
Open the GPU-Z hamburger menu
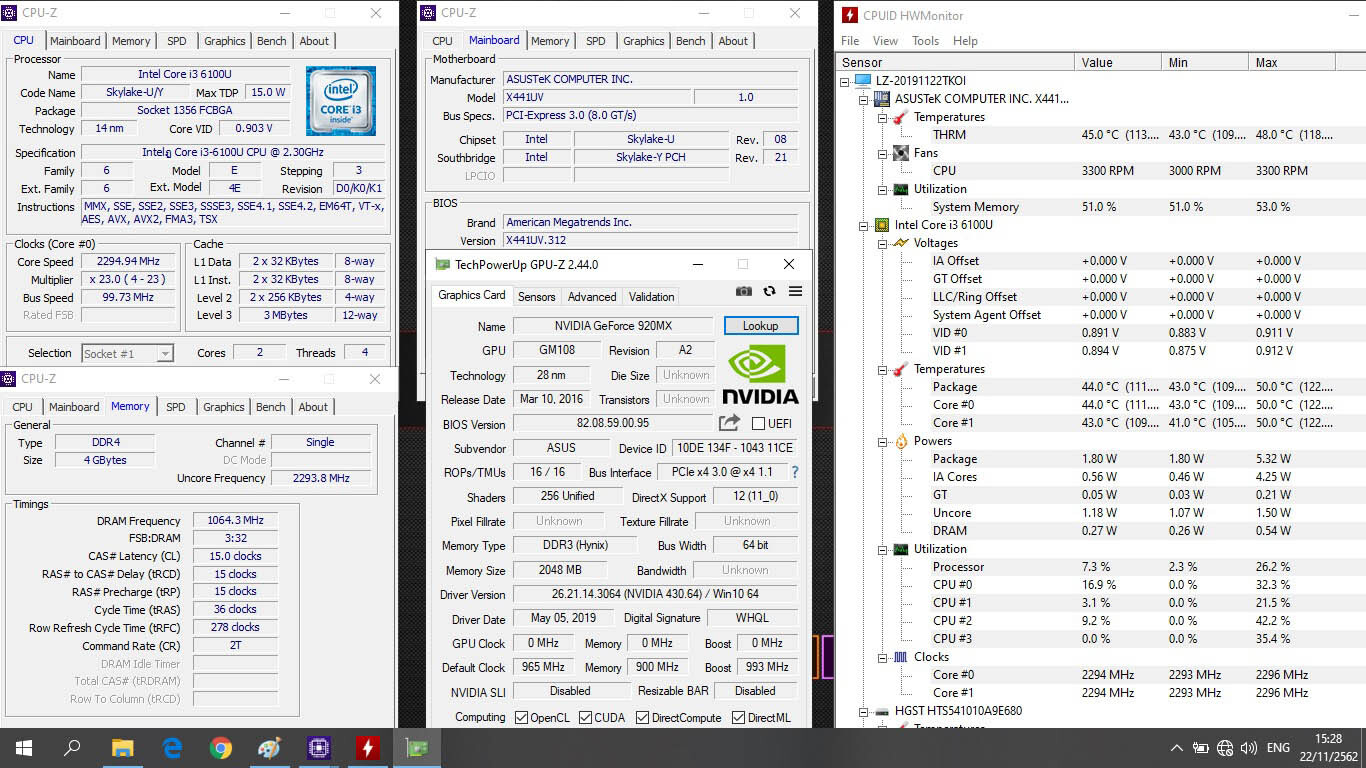click(x=796, y=291)
